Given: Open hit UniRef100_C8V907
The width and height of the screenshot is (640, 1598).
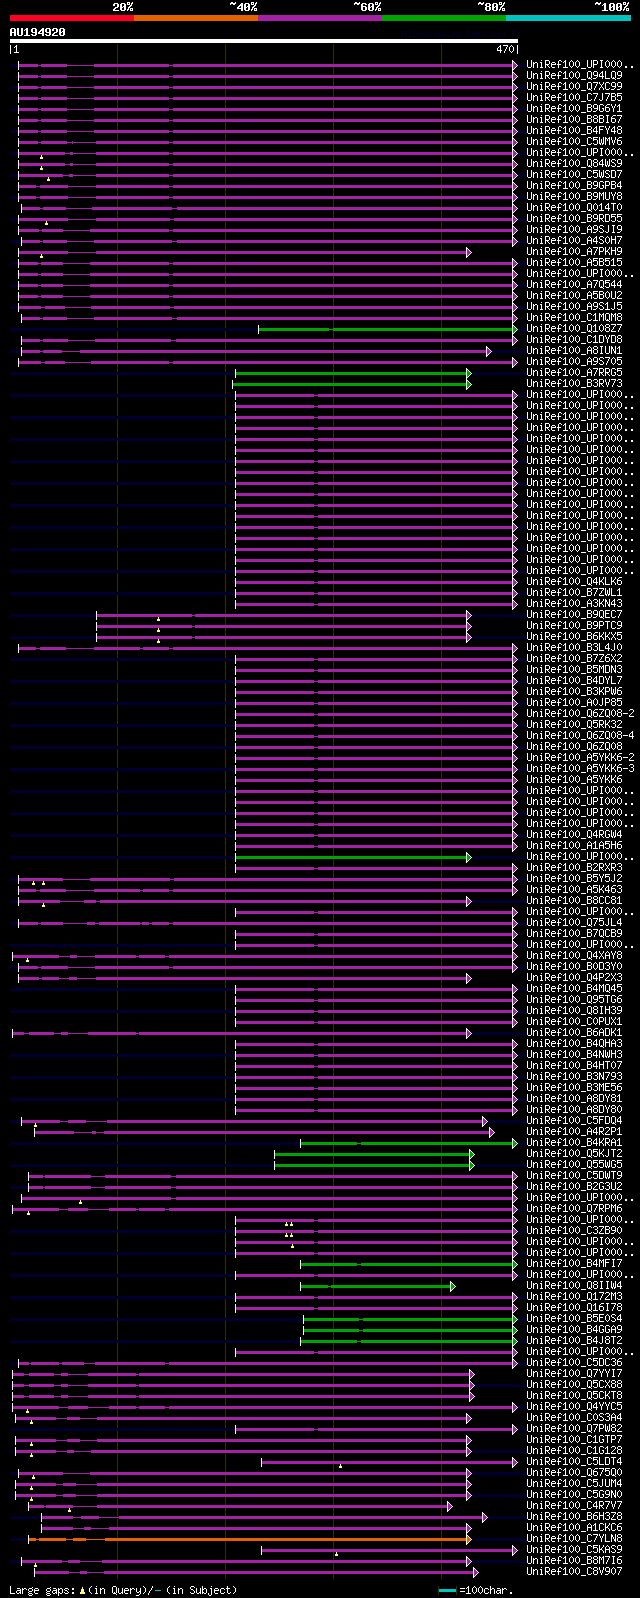Looking at the screenshot, I should 574,1571.
